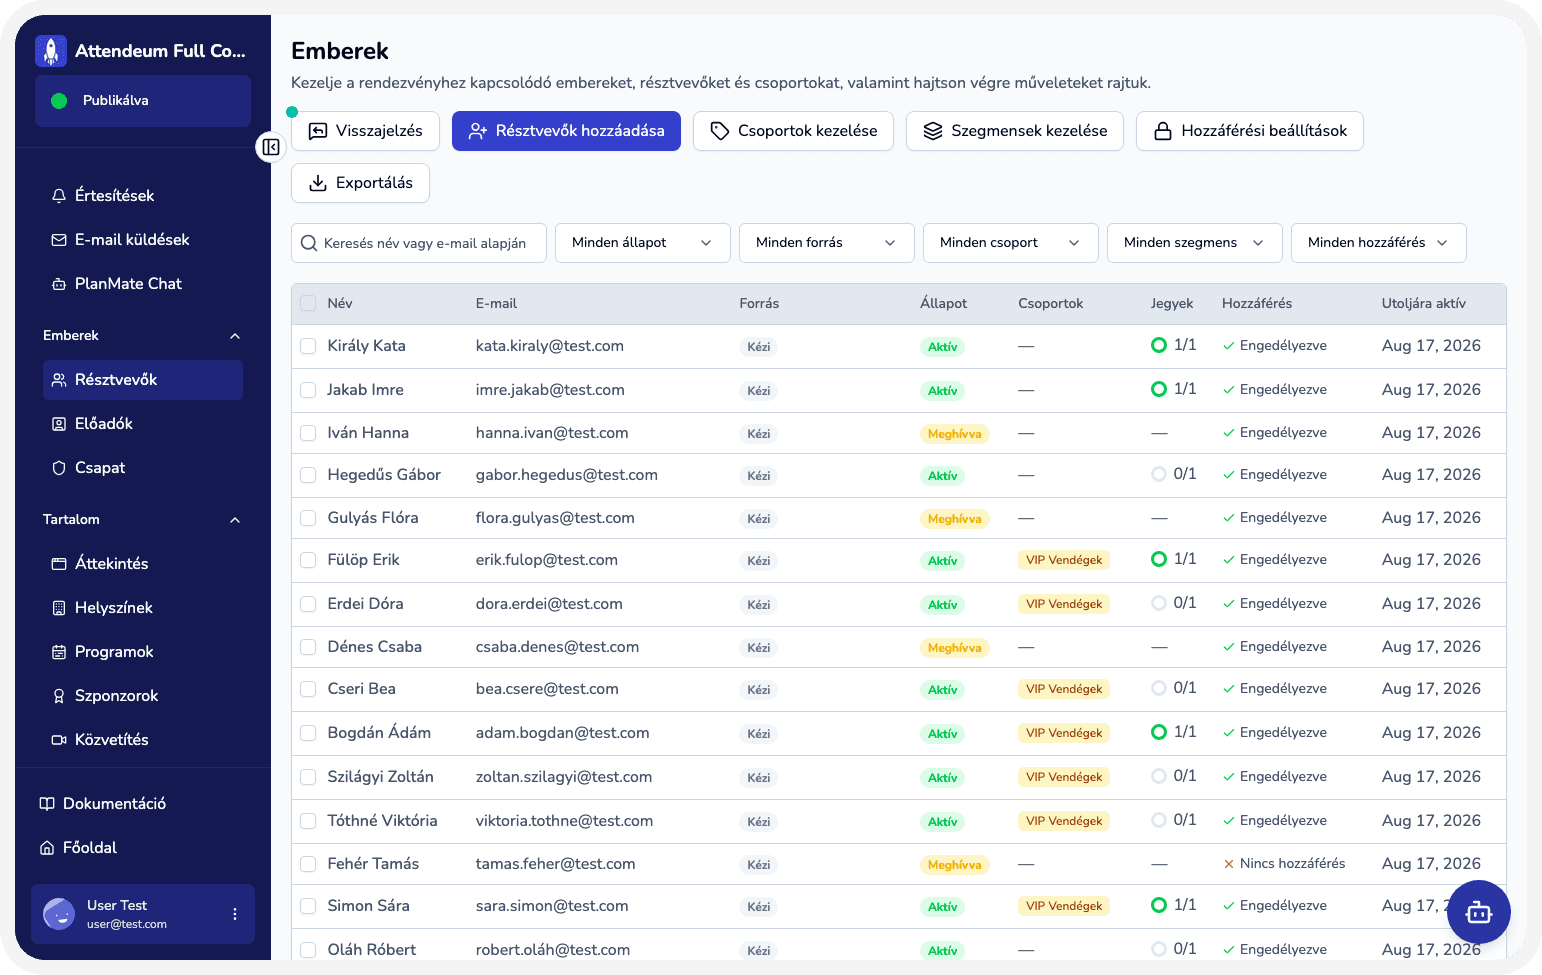Collapse the sidebar with the panel icon
Screen dimensions: 1542x975
[271, 147]
